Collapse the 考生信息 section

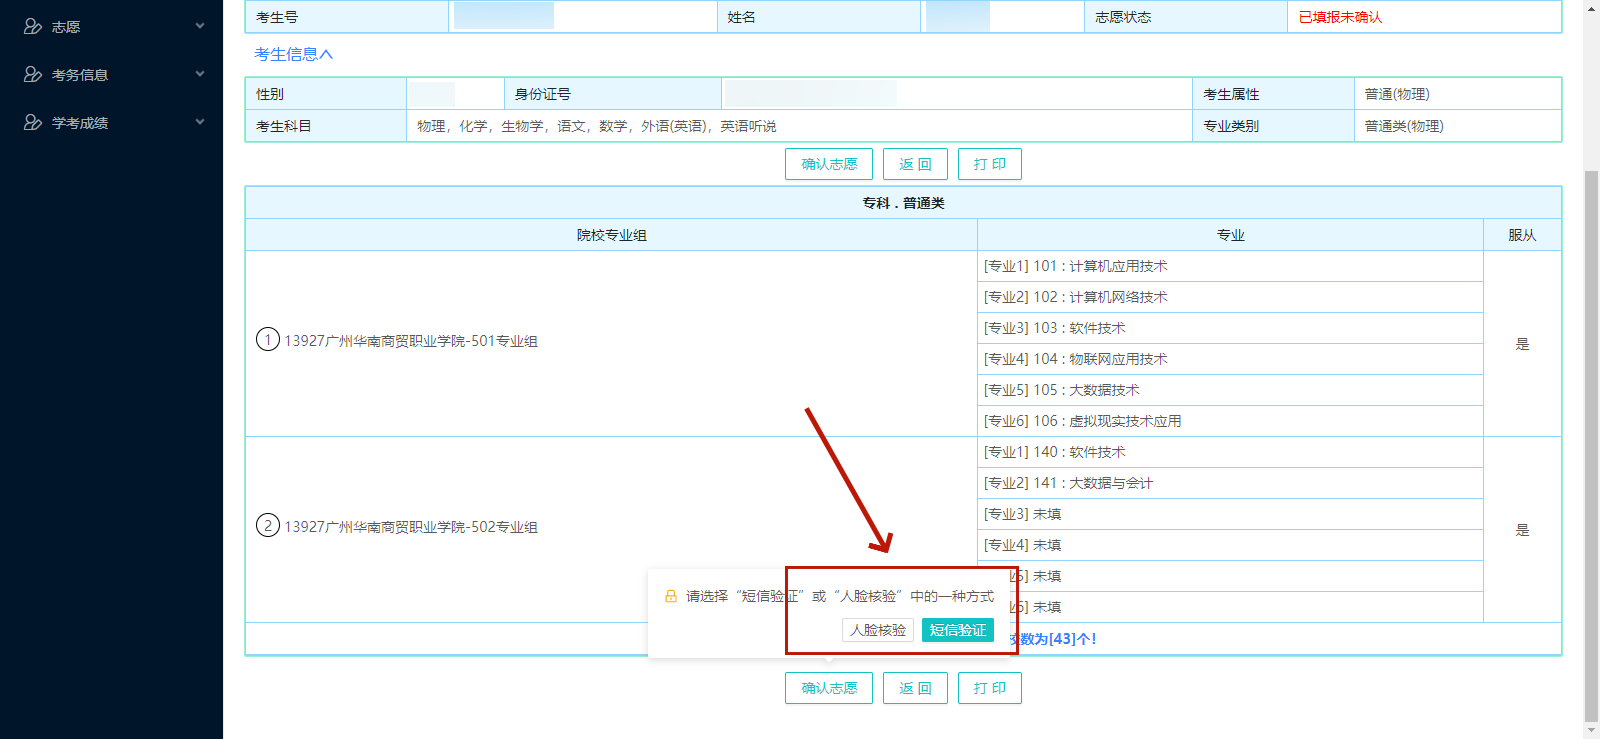(x=293, y=54)
